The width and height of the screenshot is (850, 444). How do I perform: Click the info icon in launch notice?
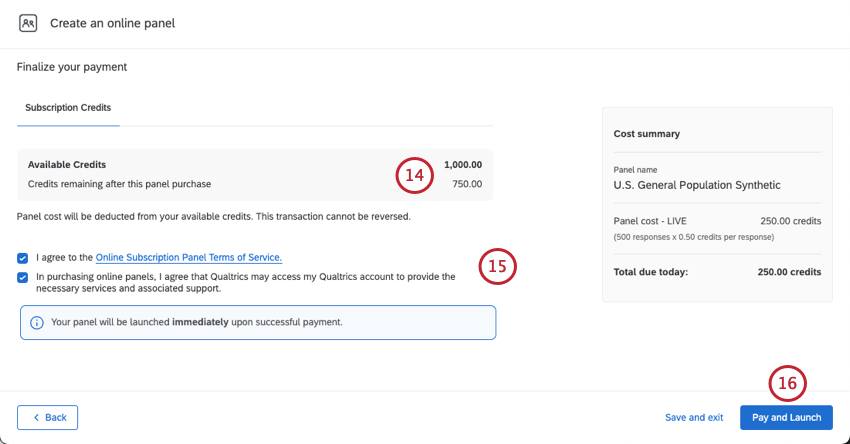(x=37, y=323)
